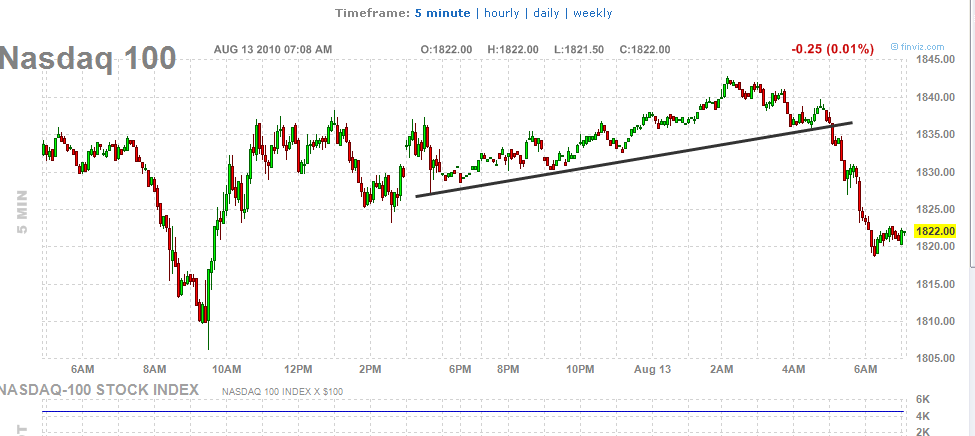The image size is (975, 436).
Task: Click the yellow 1822.00 current price label
Action: pos(936,231)
